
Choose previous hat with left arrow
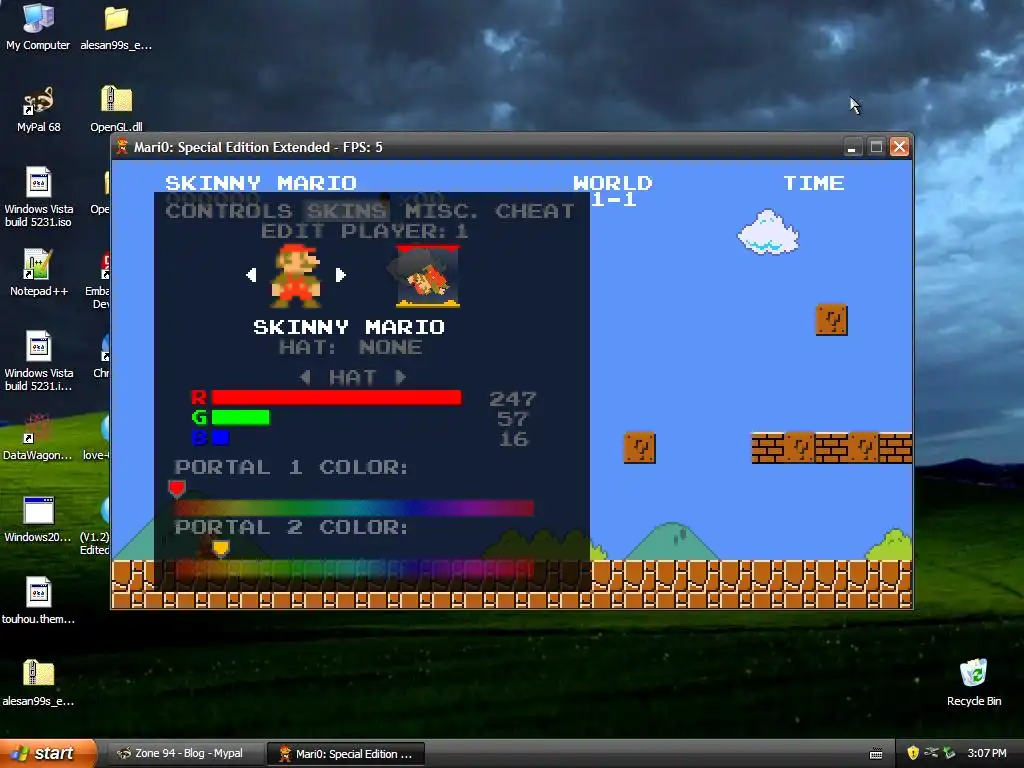(305, 377)
